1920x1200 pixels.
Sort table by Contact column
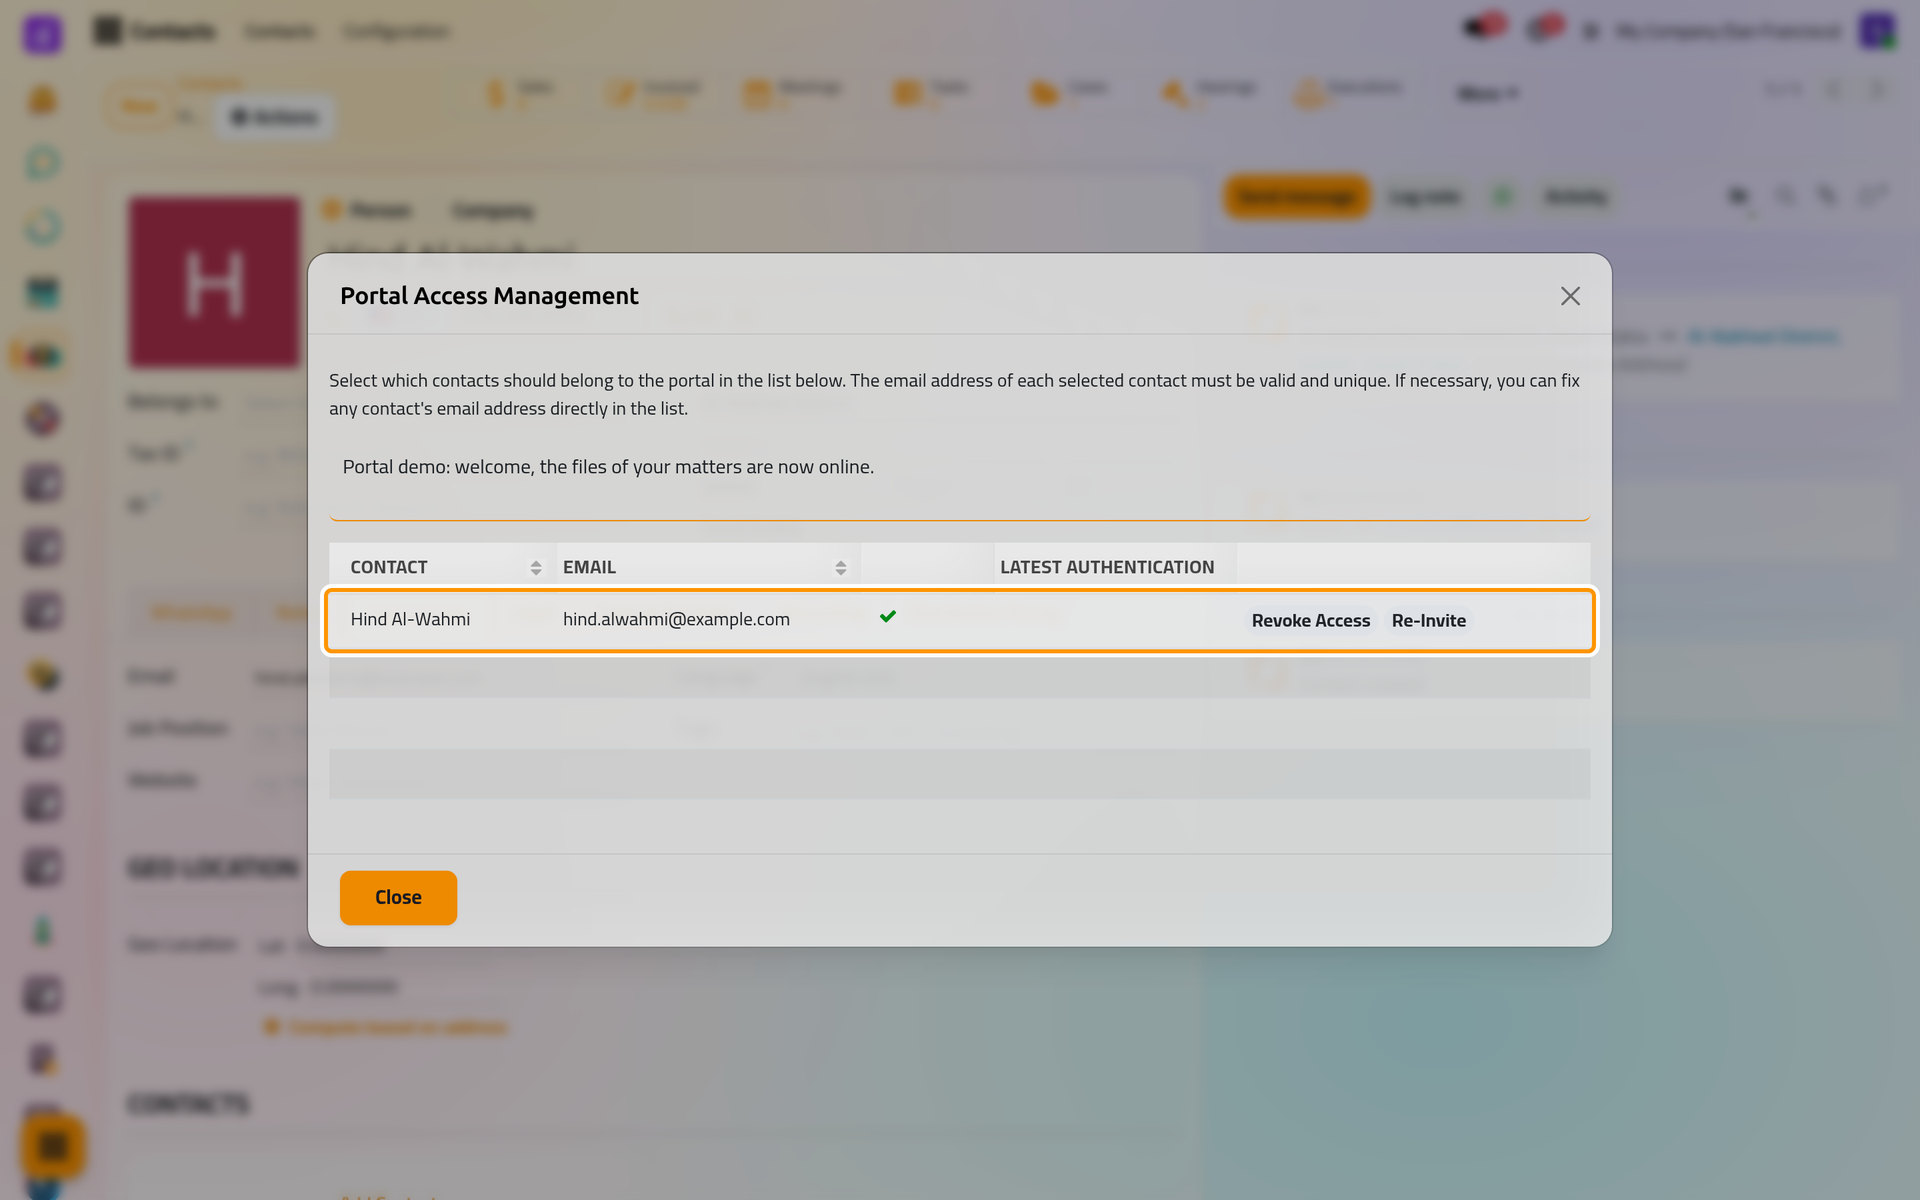[x=442, y=567]
